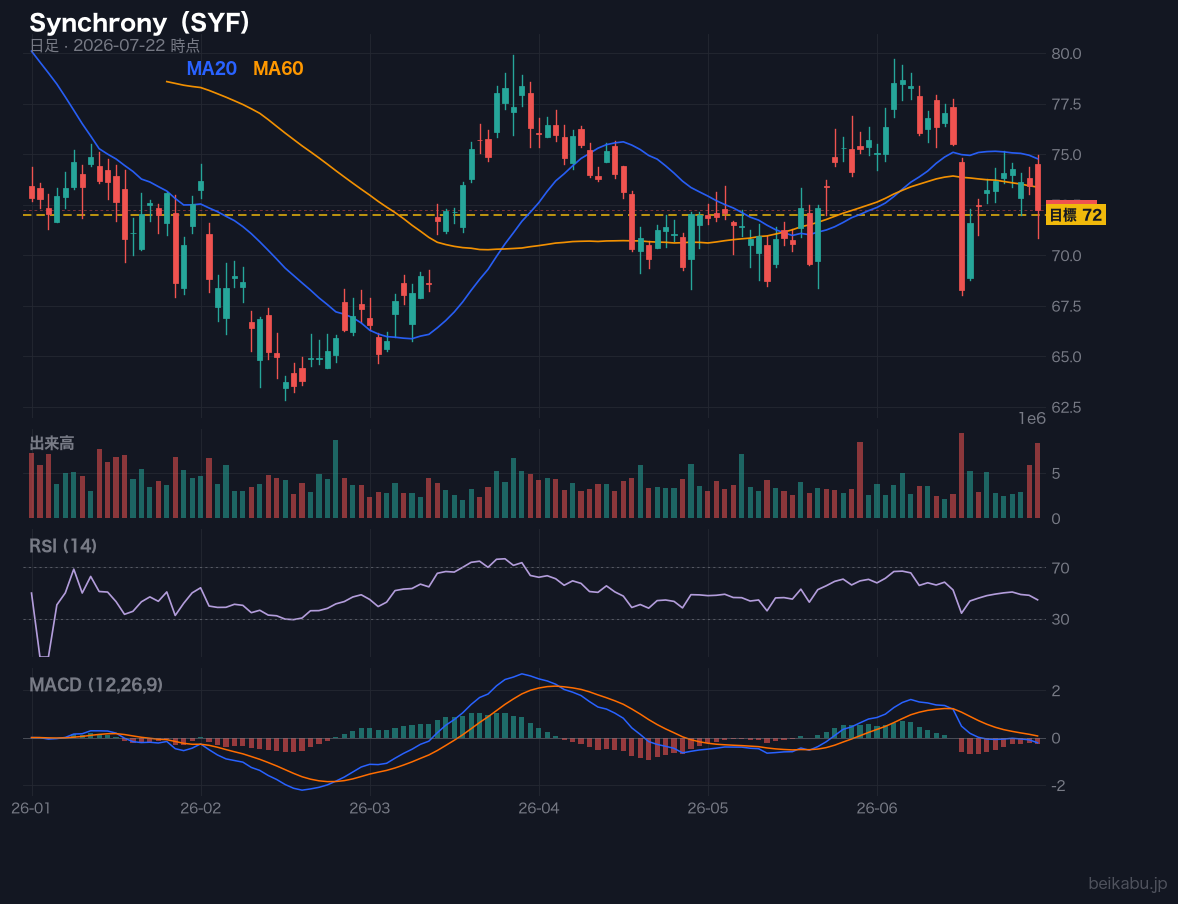The image size is (1178, 904).
Task: Click the 目標 72 target price tag
Action: tap(1075, 216)
